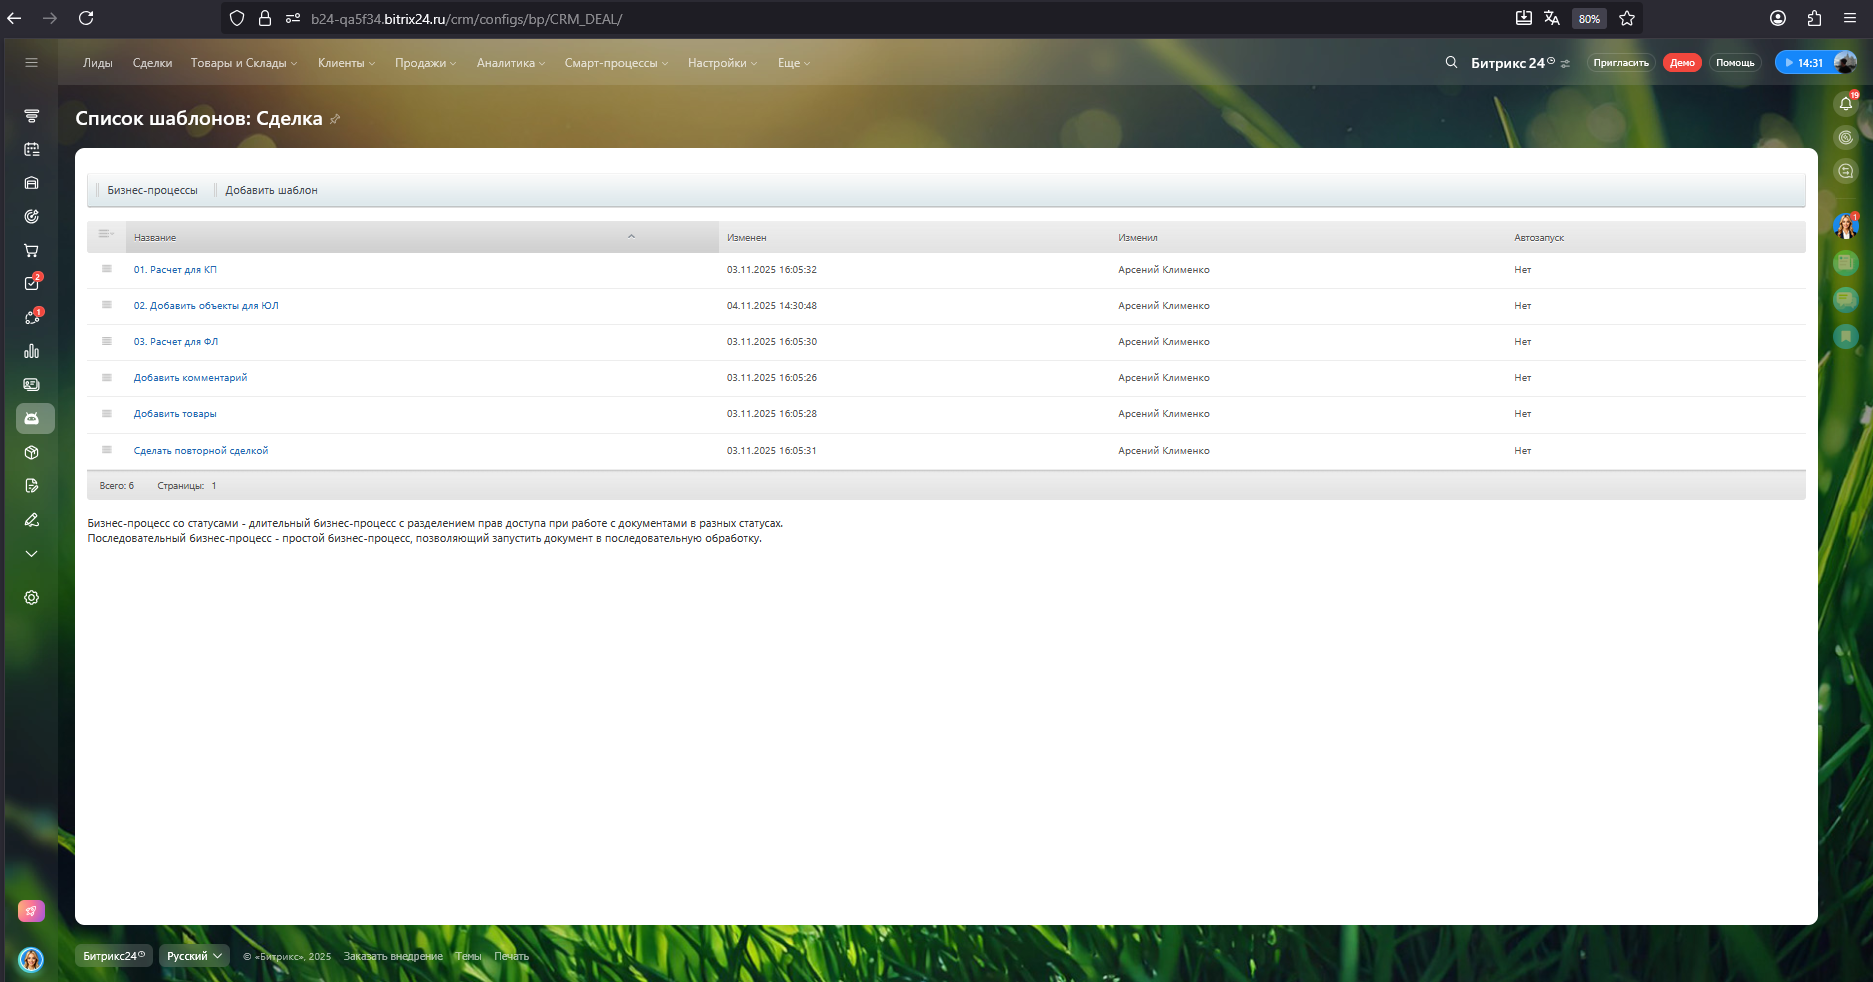Pin the page using the icon beside the title
The image size is (1873, 982).
[x=335, y=119]
